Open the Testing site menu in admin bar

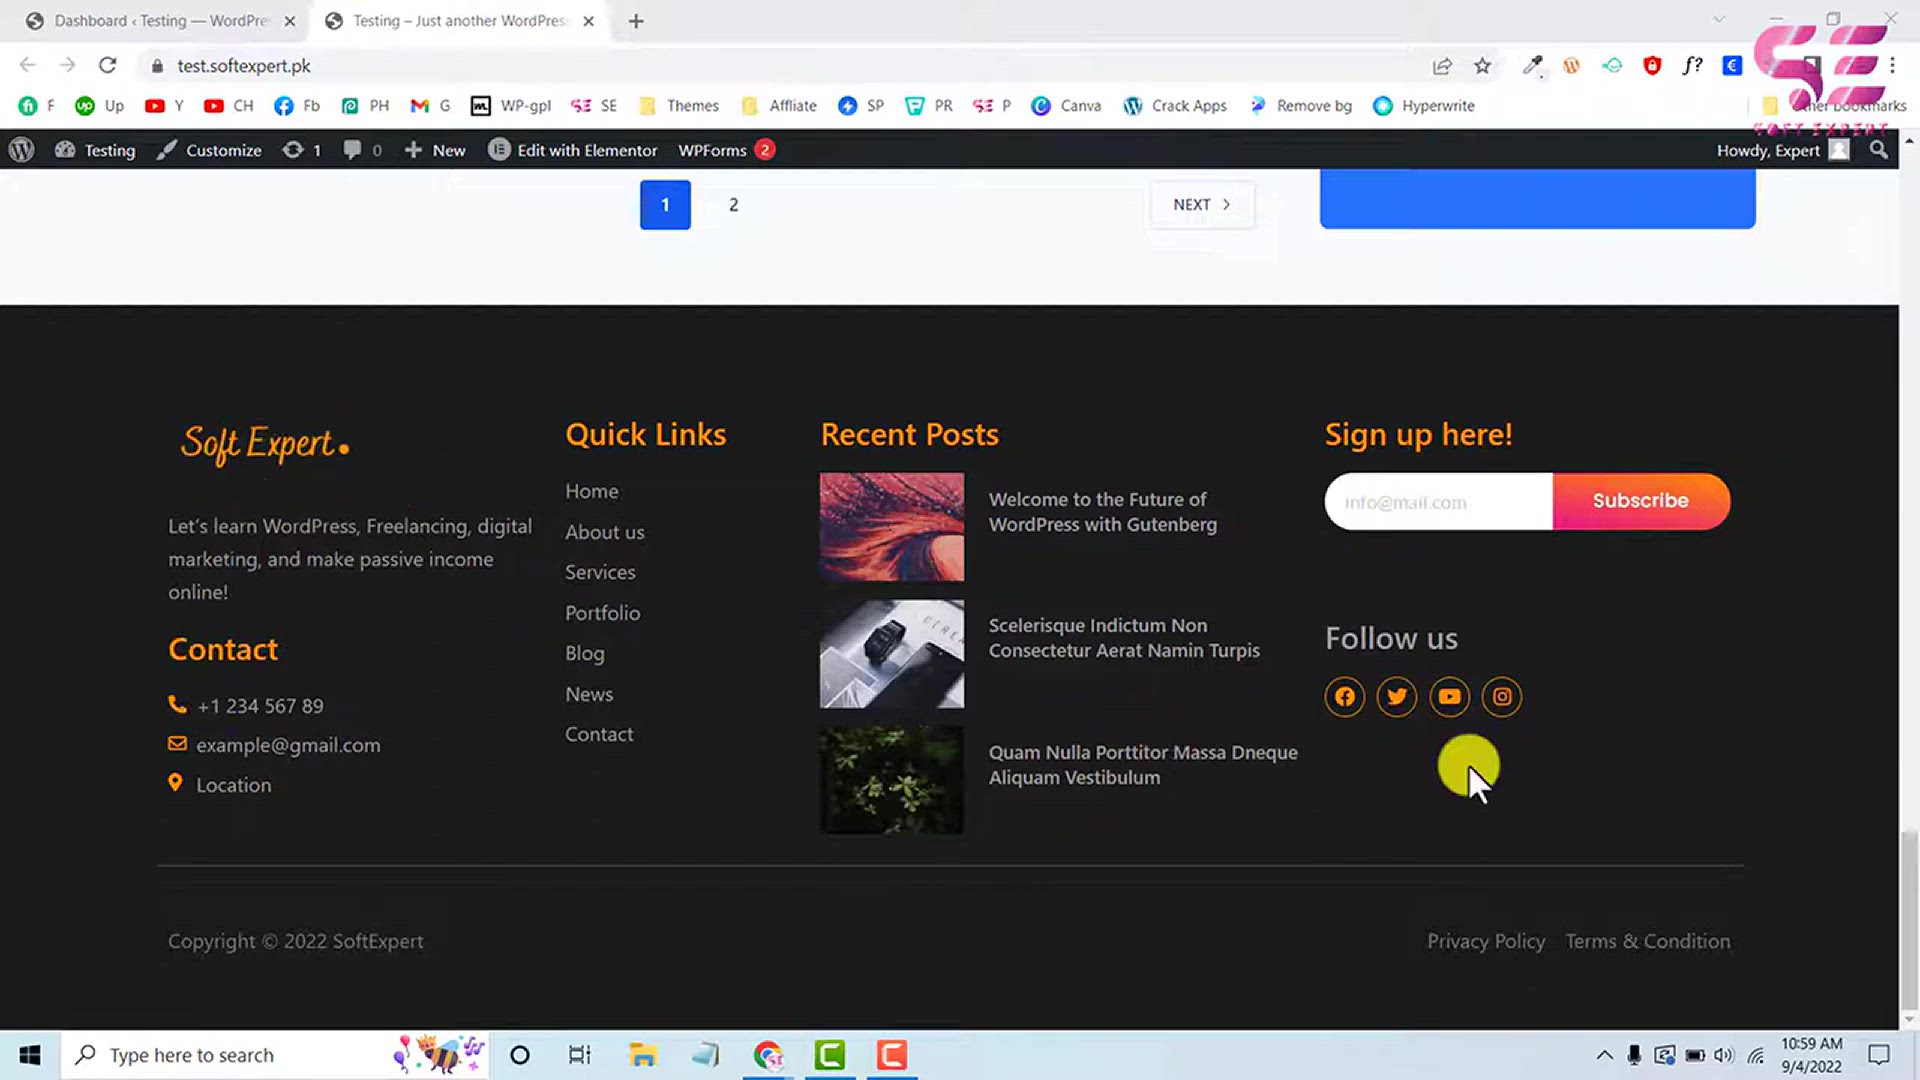(x=95, y=150)
